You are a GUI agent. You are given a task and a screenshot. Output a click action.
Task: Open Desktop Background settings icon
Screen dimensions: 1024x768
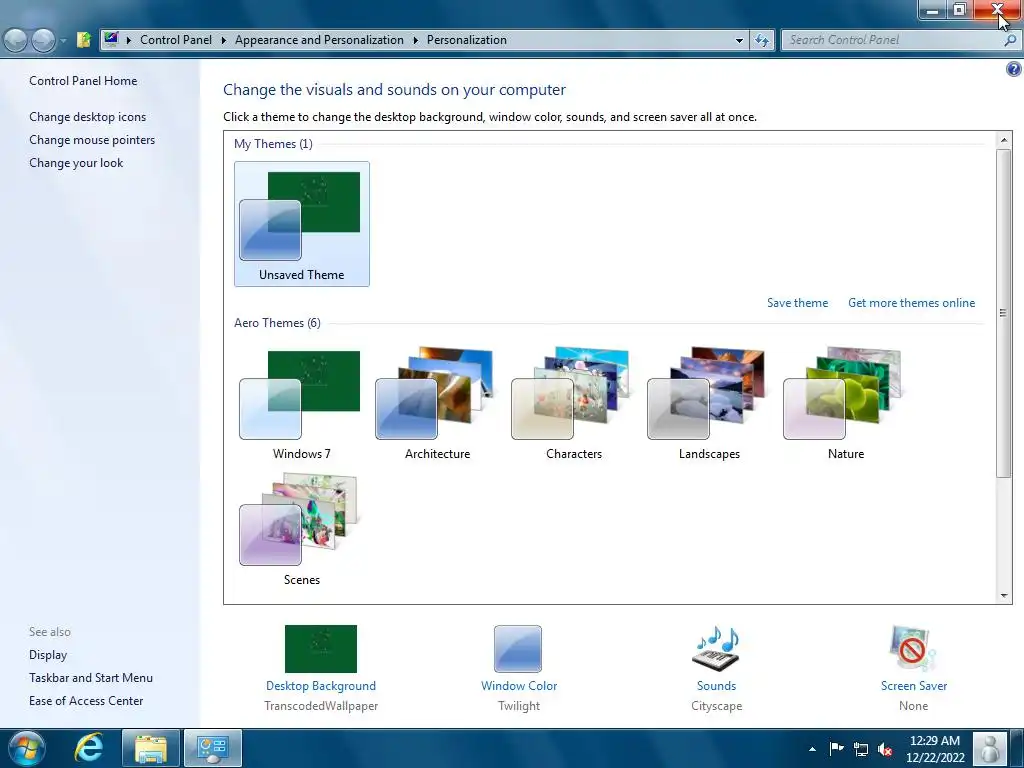321,648
